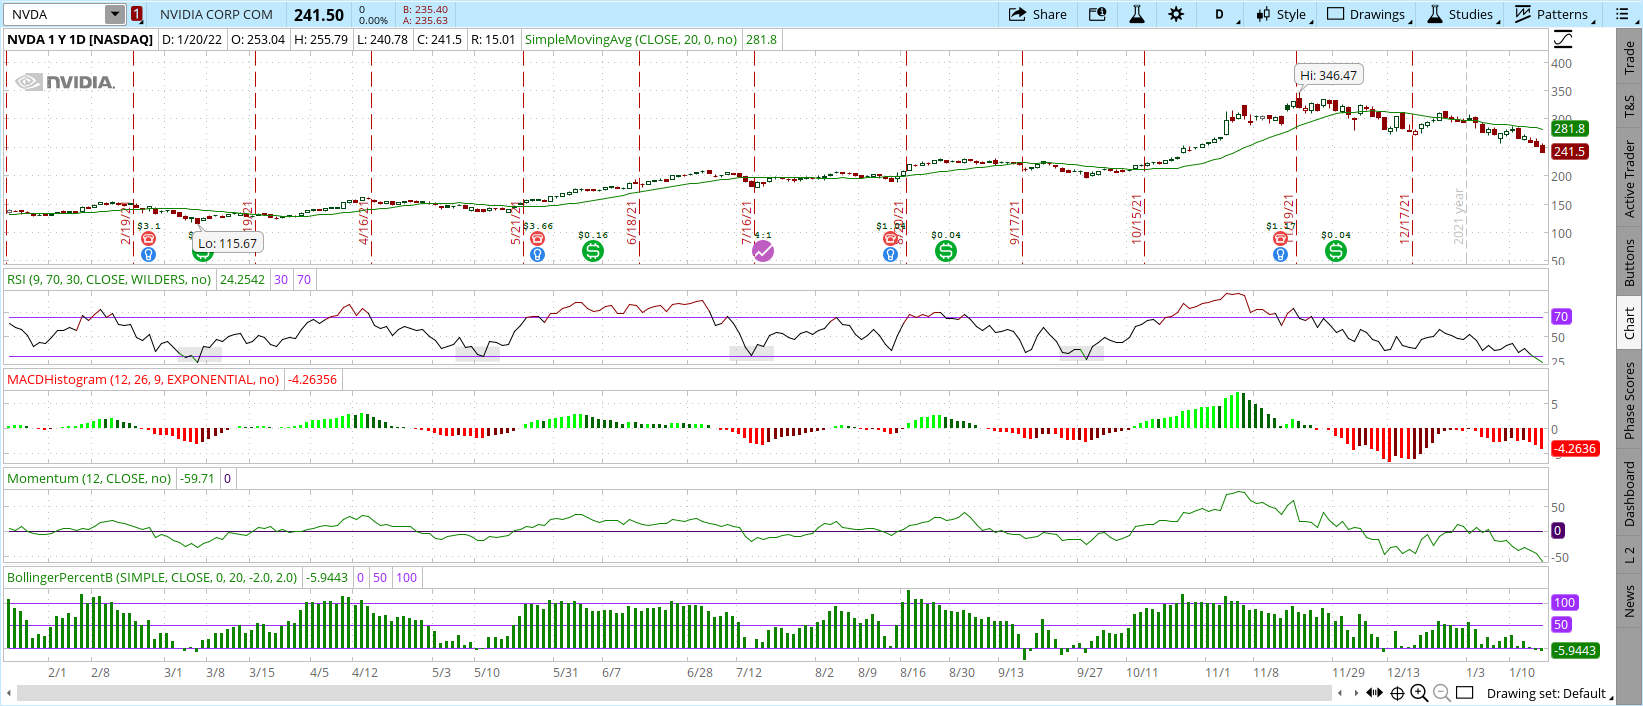The height and width of the screenshot is (706, 1643).
Task: Switch to the Active Trader side tab
Action: coord(1630,179)
